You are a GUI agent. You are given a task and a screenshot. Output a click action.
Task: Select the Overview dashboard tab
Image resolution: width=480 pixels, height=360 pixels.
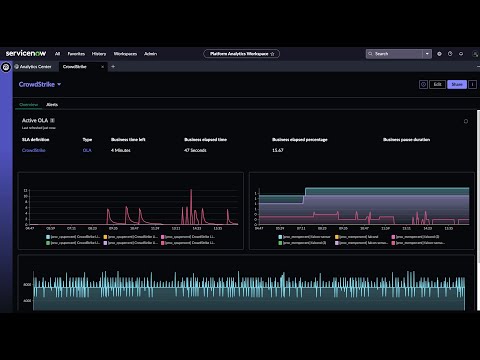tap(29, 105)
